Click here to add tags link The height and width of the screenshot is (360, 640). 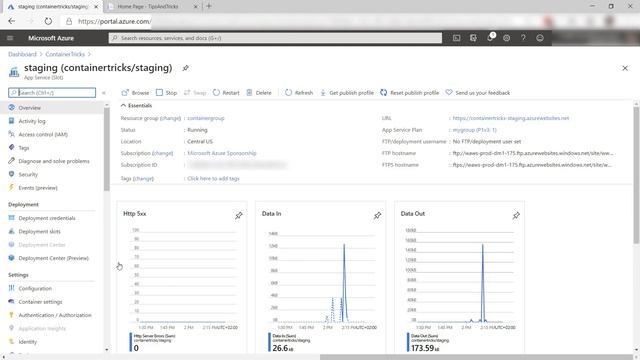pyautogui.click(x=213, y=178)
